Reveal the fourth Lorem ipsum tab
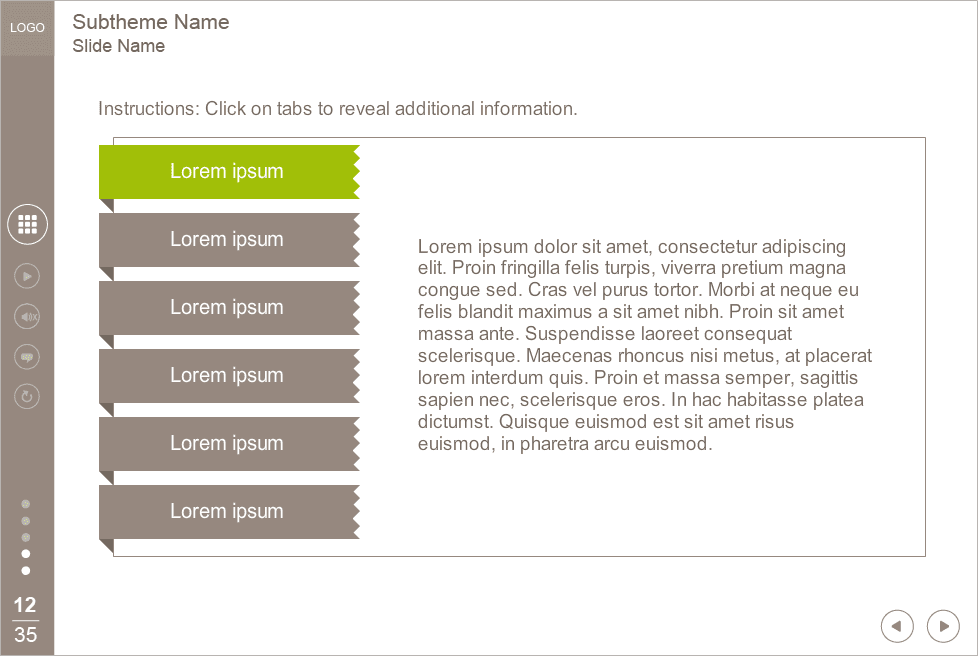 click(227, 376)
